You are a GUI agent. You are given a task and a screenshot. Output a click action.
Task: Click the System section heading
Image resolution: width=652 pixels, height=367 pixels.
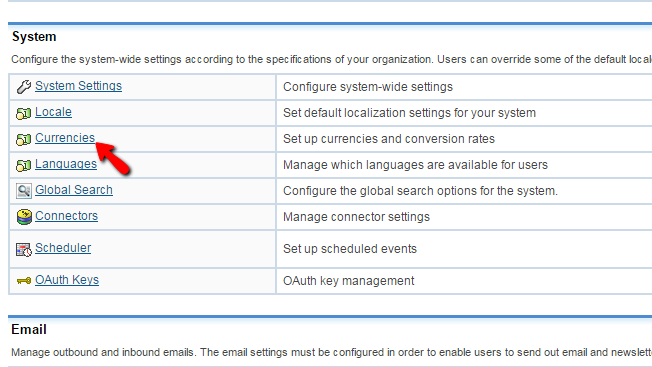[x=34, y=37]
